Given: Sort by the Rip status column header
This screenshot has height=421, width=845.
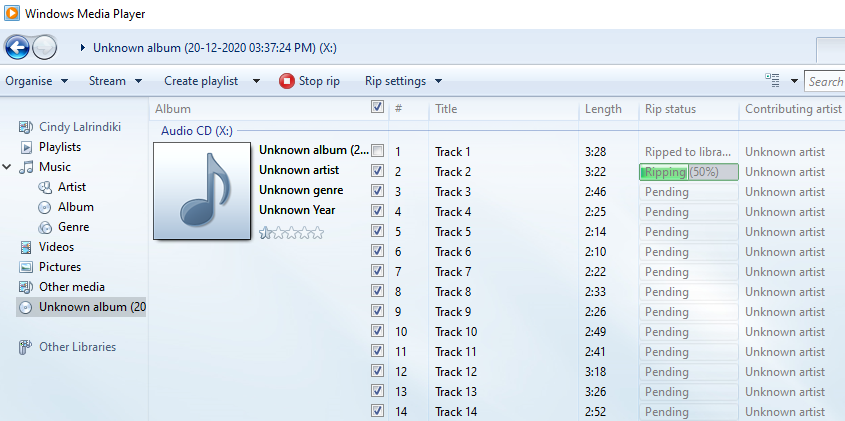Looking at the screenshot, I should pyautogui.click(x=670, y=109).
